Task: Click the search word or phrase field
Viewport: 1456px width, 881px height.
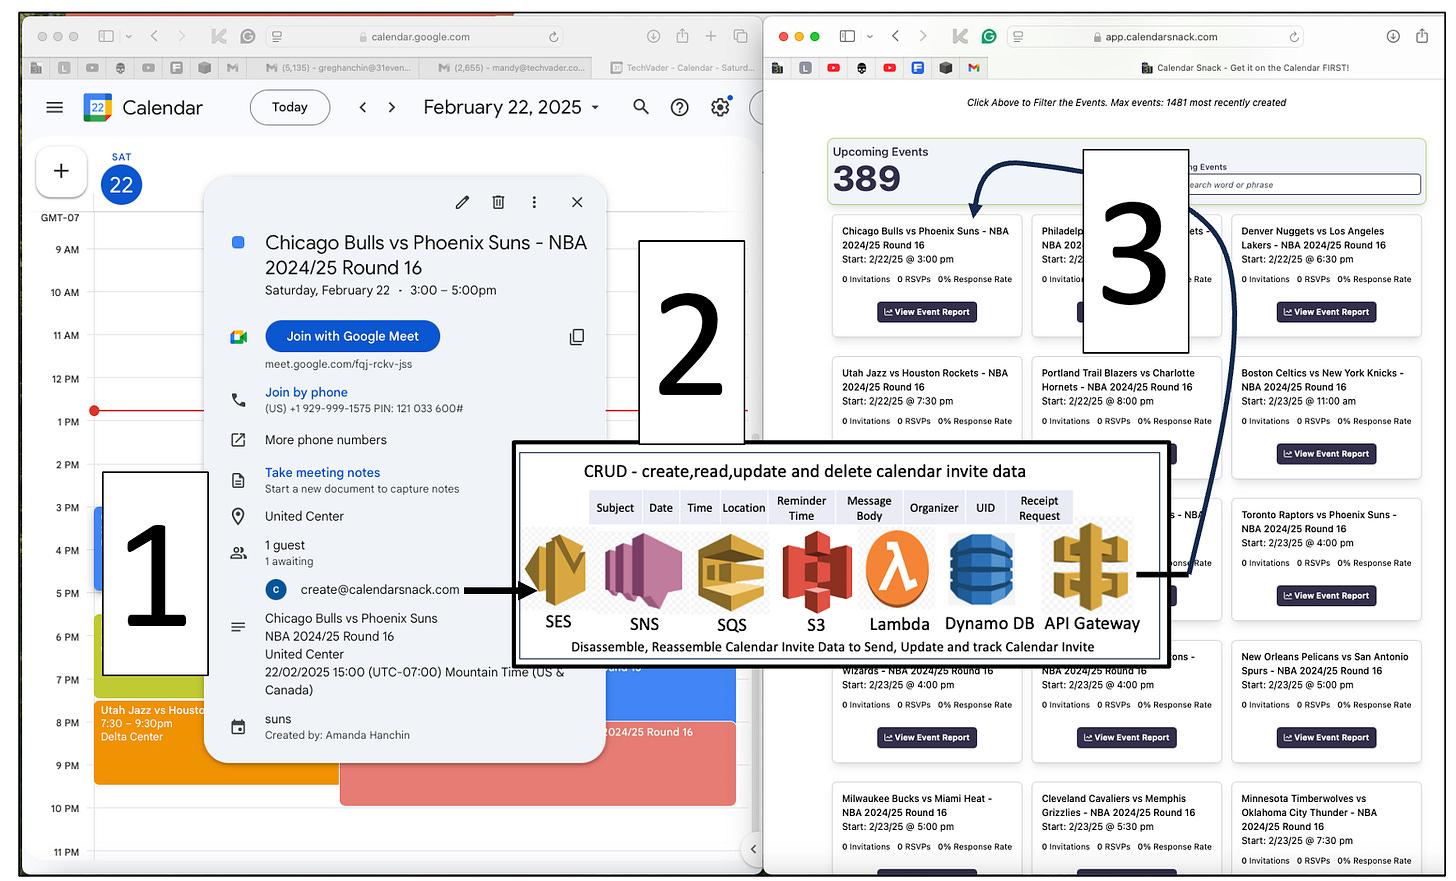Action: (x=1303, y=185)
